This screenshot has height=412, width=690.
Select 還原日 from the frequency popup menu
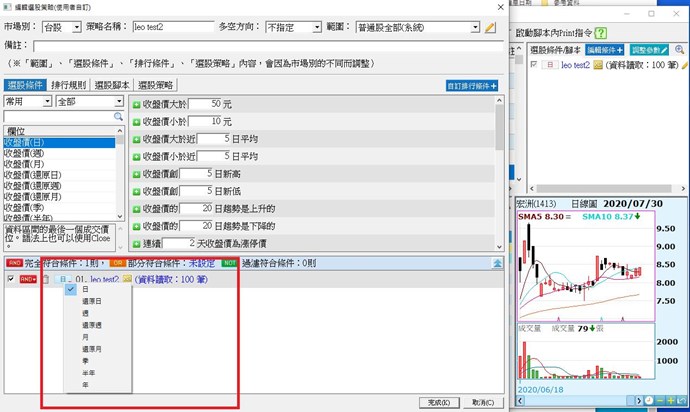[x=91, y=300]
